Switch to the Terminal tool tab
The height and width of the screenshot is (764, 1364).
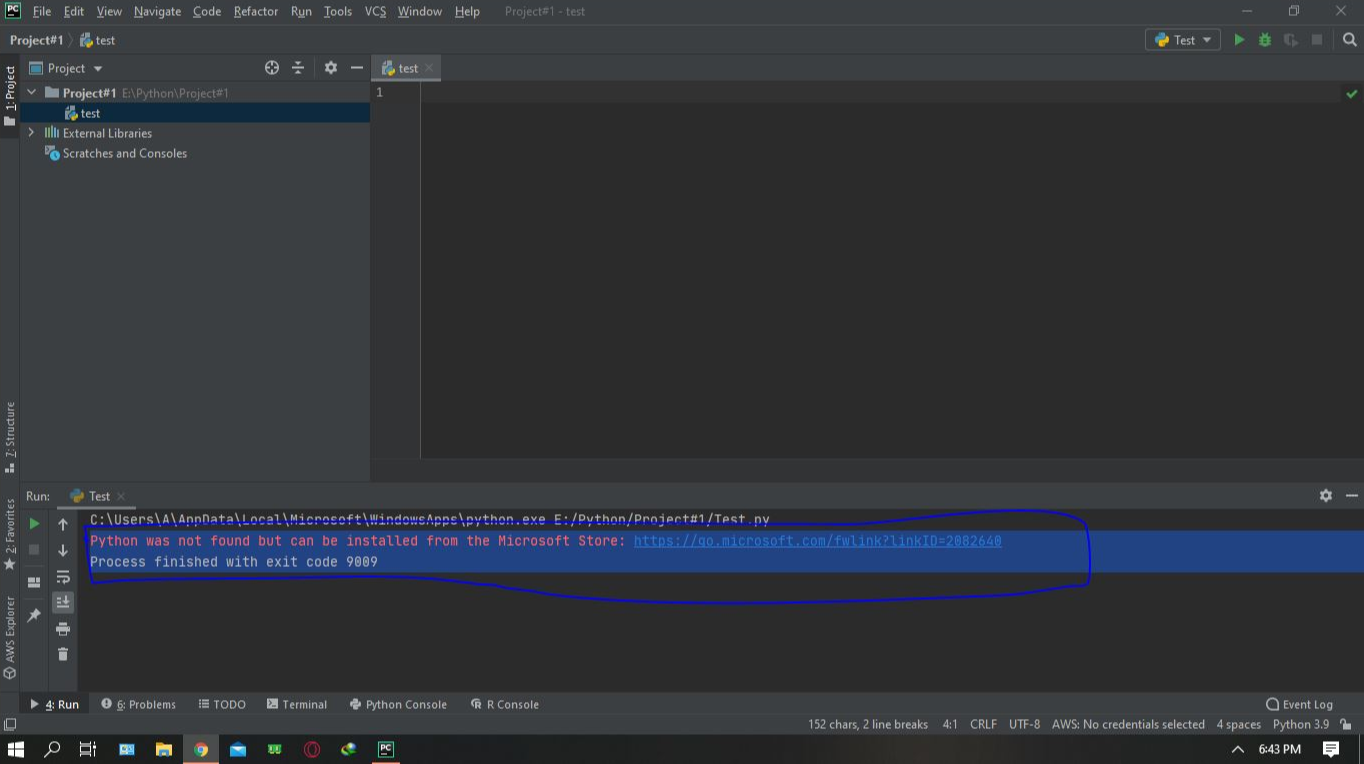[x=297, y=704]
